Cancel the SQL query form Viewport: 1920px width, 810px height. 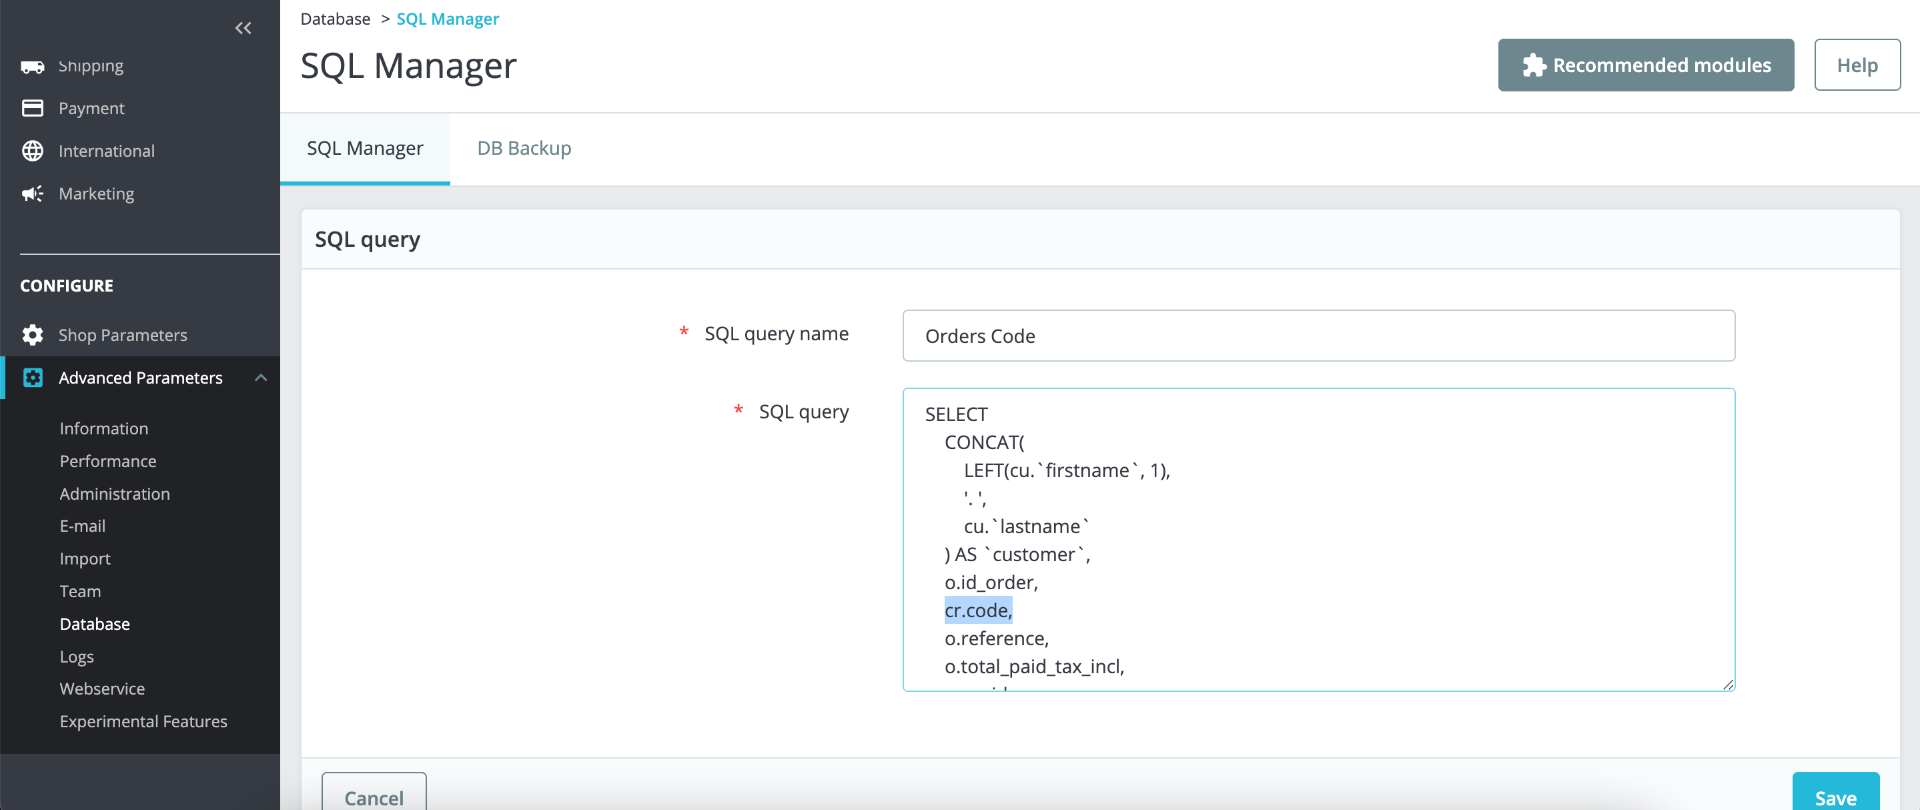pyautogui.click(x=374, y=797)
